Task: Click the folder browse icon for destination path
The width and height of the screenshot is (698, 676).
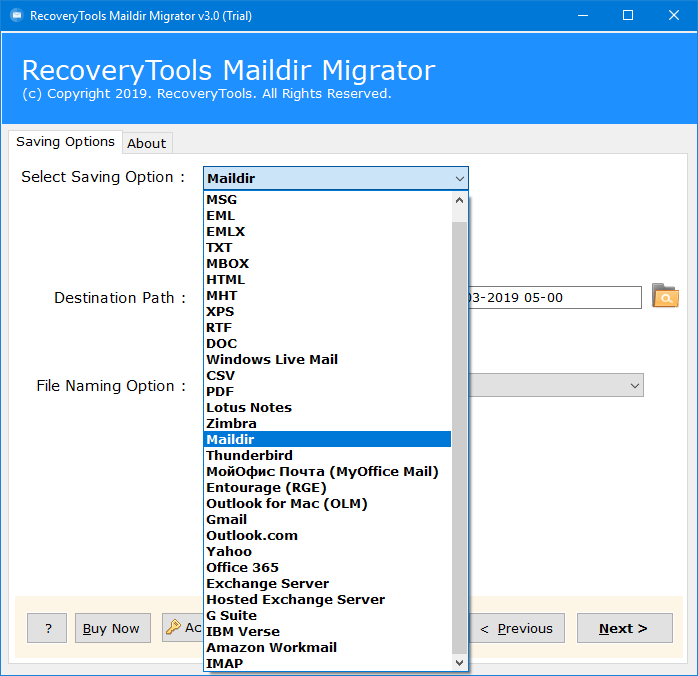Action: (665, 296)
